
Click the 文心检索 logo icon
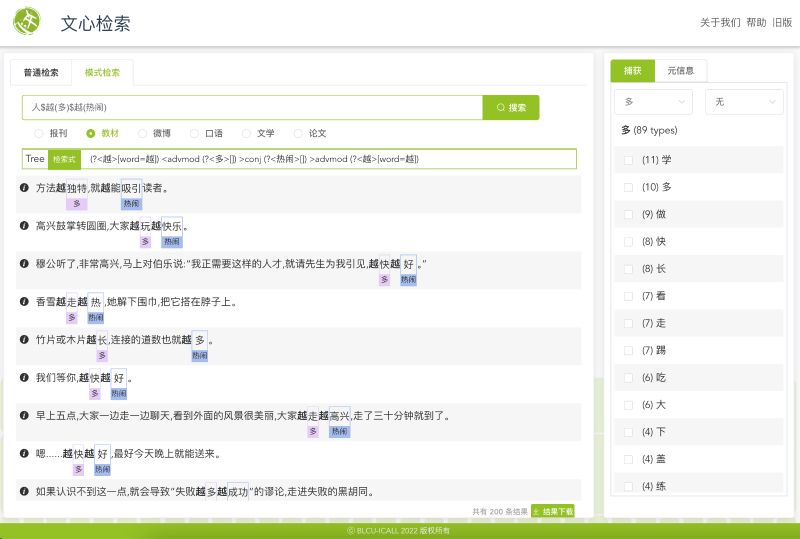(x=29, y=23)
